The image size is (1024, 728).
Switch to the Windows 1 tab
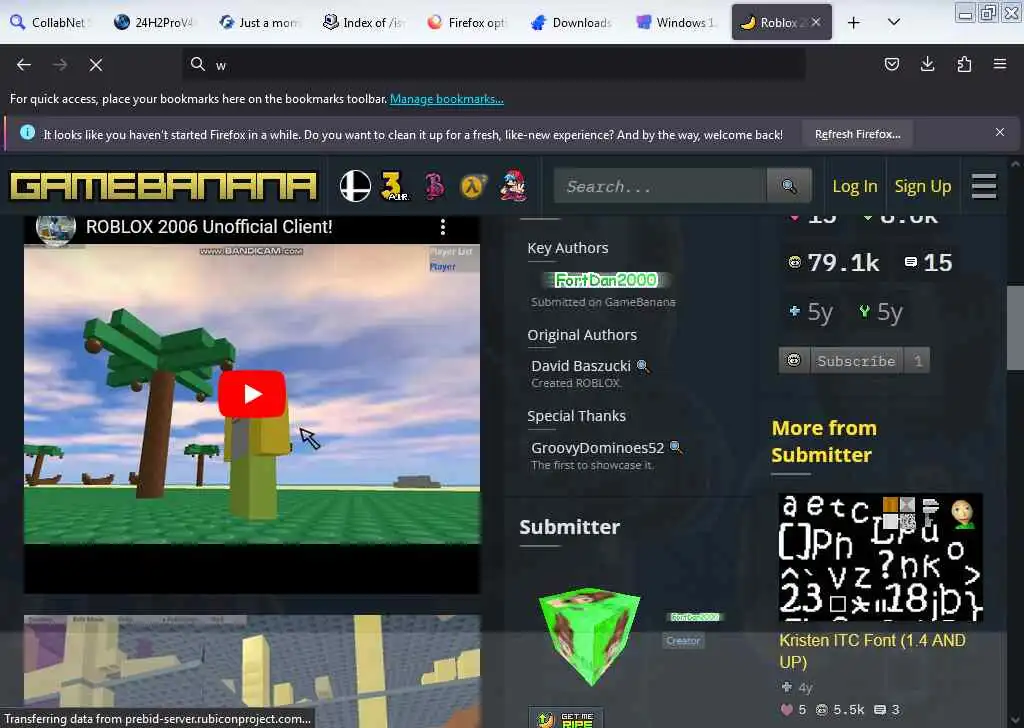(678, 22)
